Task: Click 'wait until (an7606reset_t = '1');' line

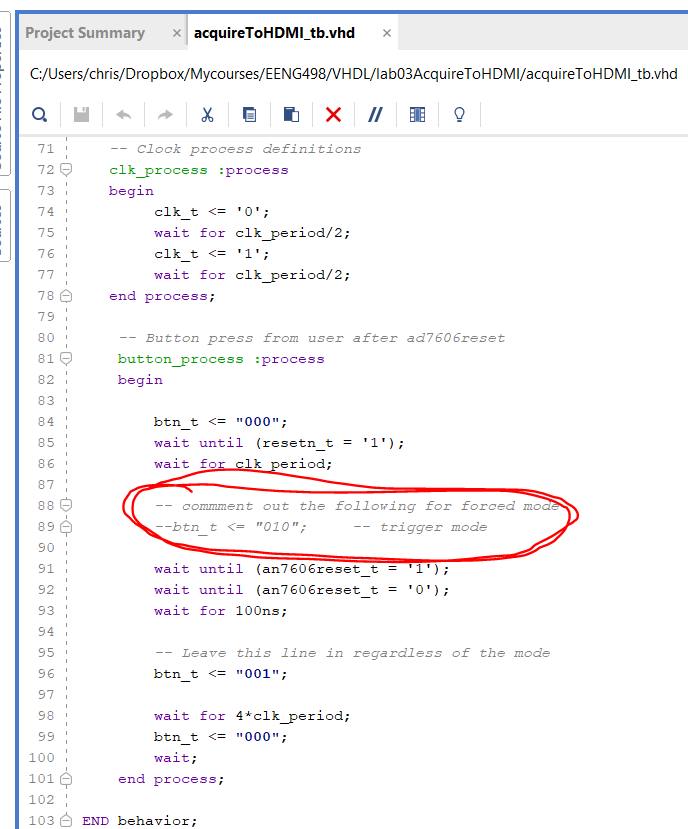Action: click(302, 569)
